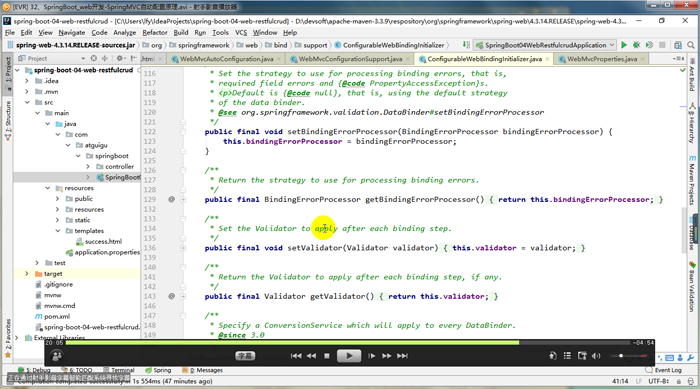Screen dimensions: 700x389
Task: Open the Hierarchy side panel
Action: (x=692, y=123)
